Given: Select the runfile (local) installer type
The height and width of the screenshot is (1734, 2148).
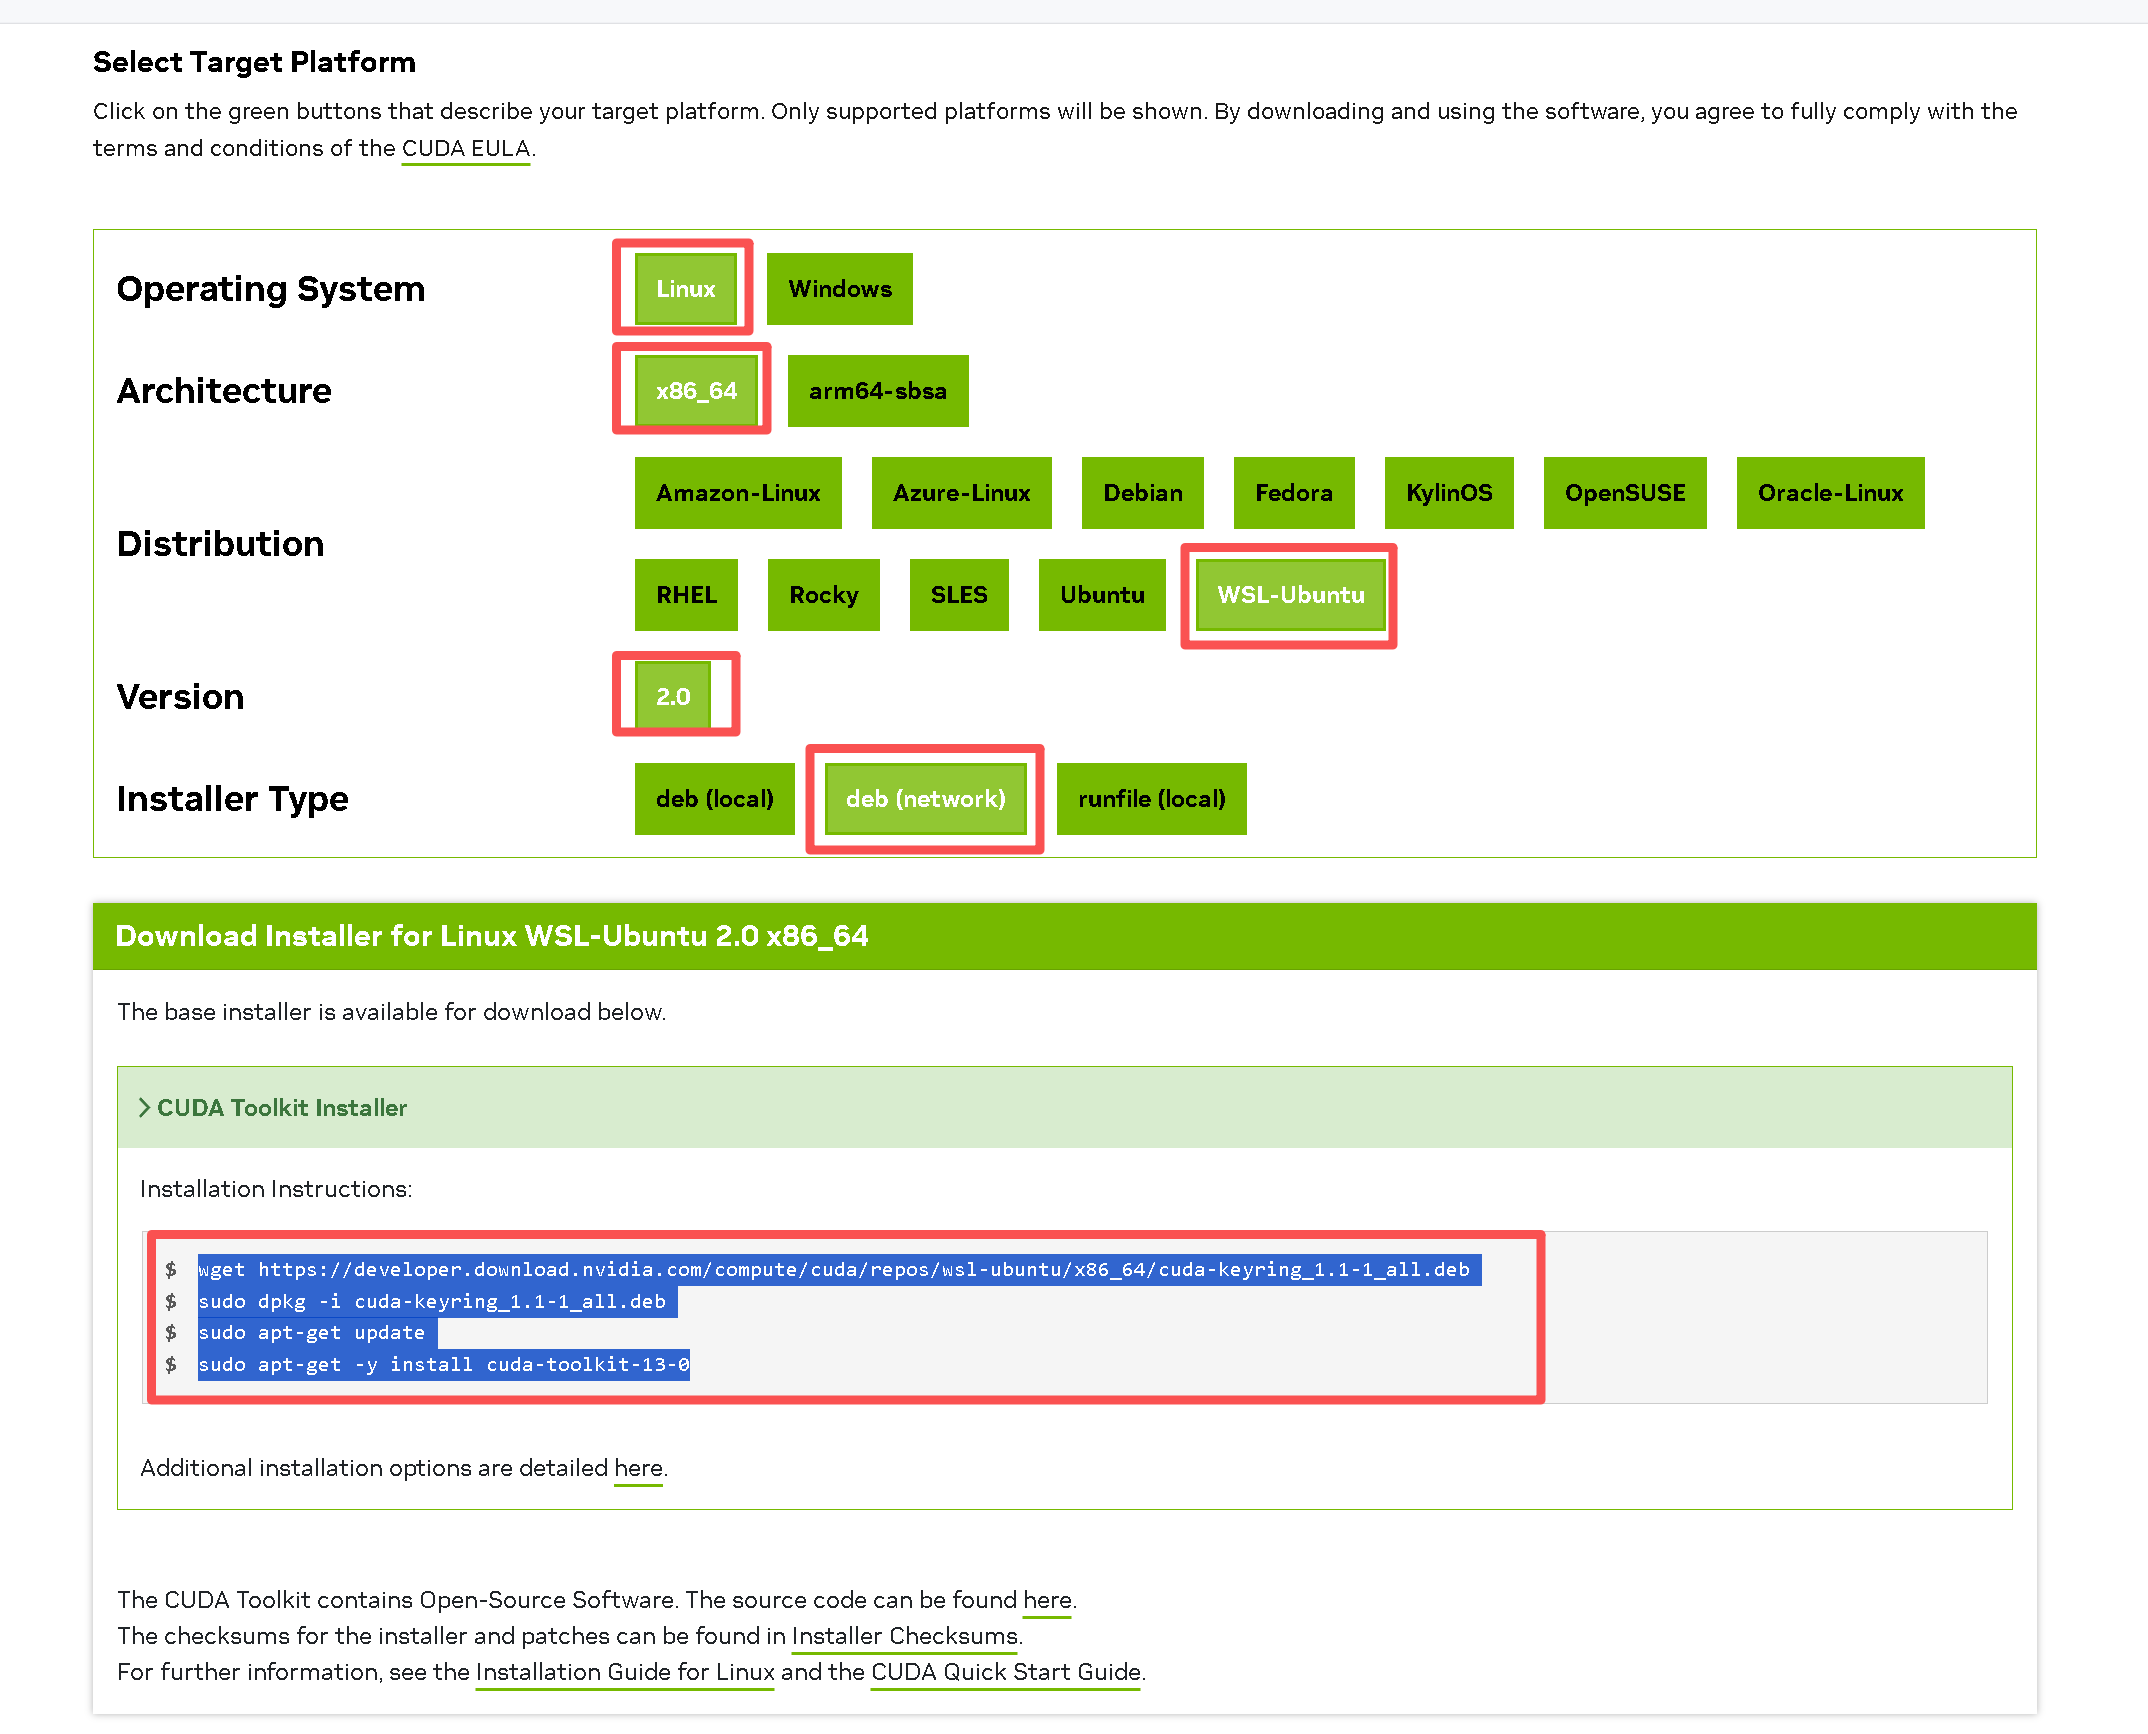Looking at the screenshot, I should point(1151,799).
